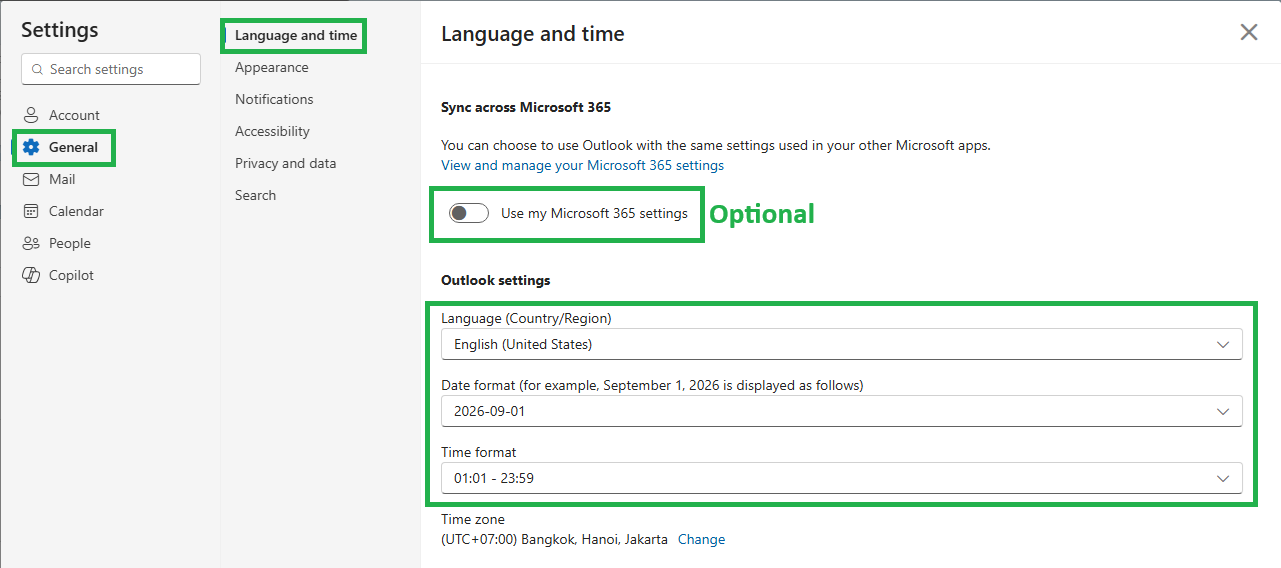Click the General gear icon

[x=31, y=147]
